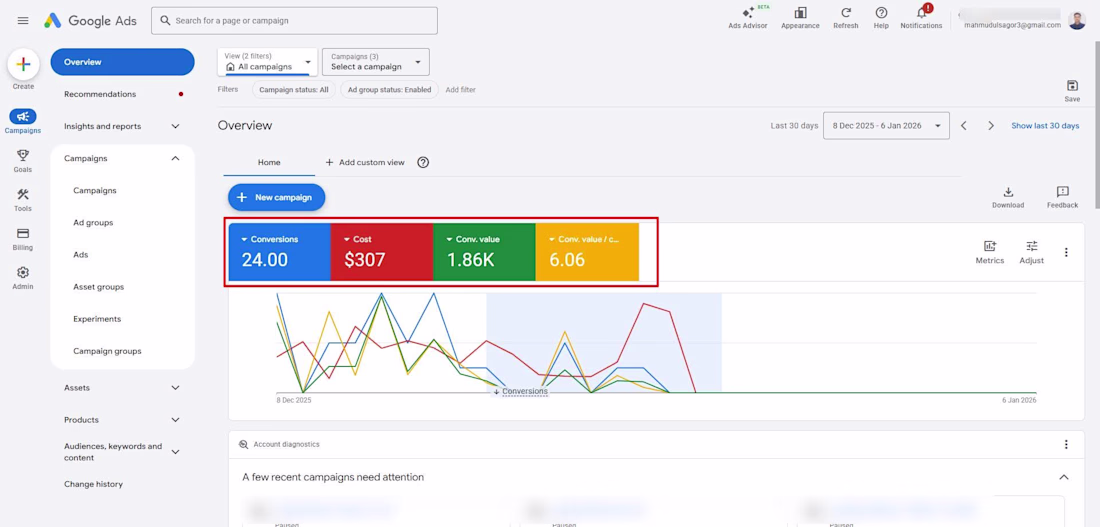
Task: Open Goals trophy section
Action: click(x=22, y=161)
